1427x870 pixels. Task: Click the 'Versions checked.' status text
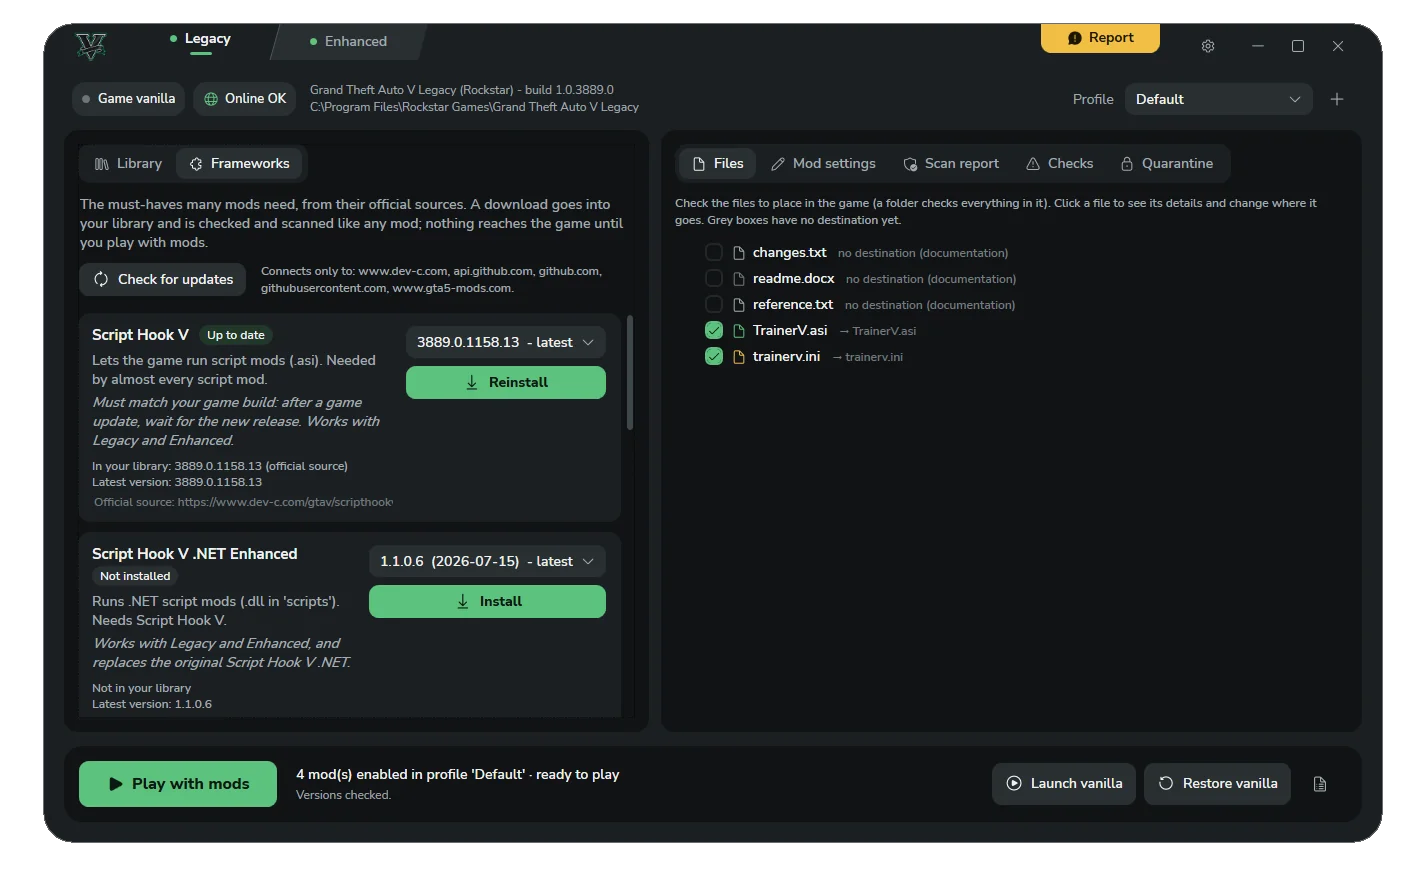point(343,795)
